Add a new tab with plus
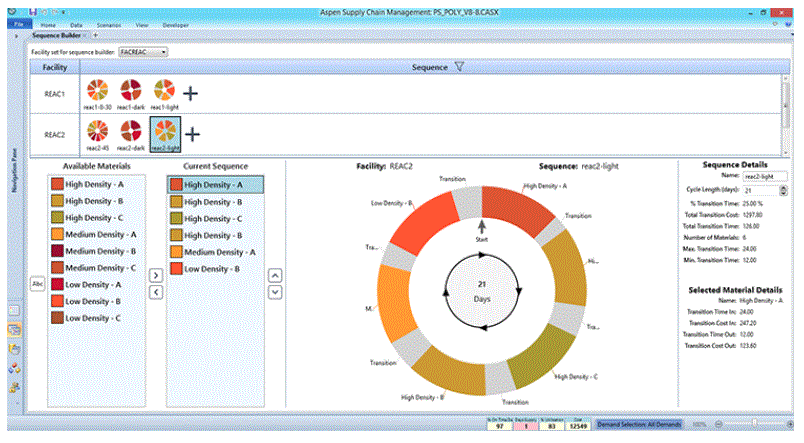Image resolution: width=804 pixels, height=443 pixels. [95, 35]
